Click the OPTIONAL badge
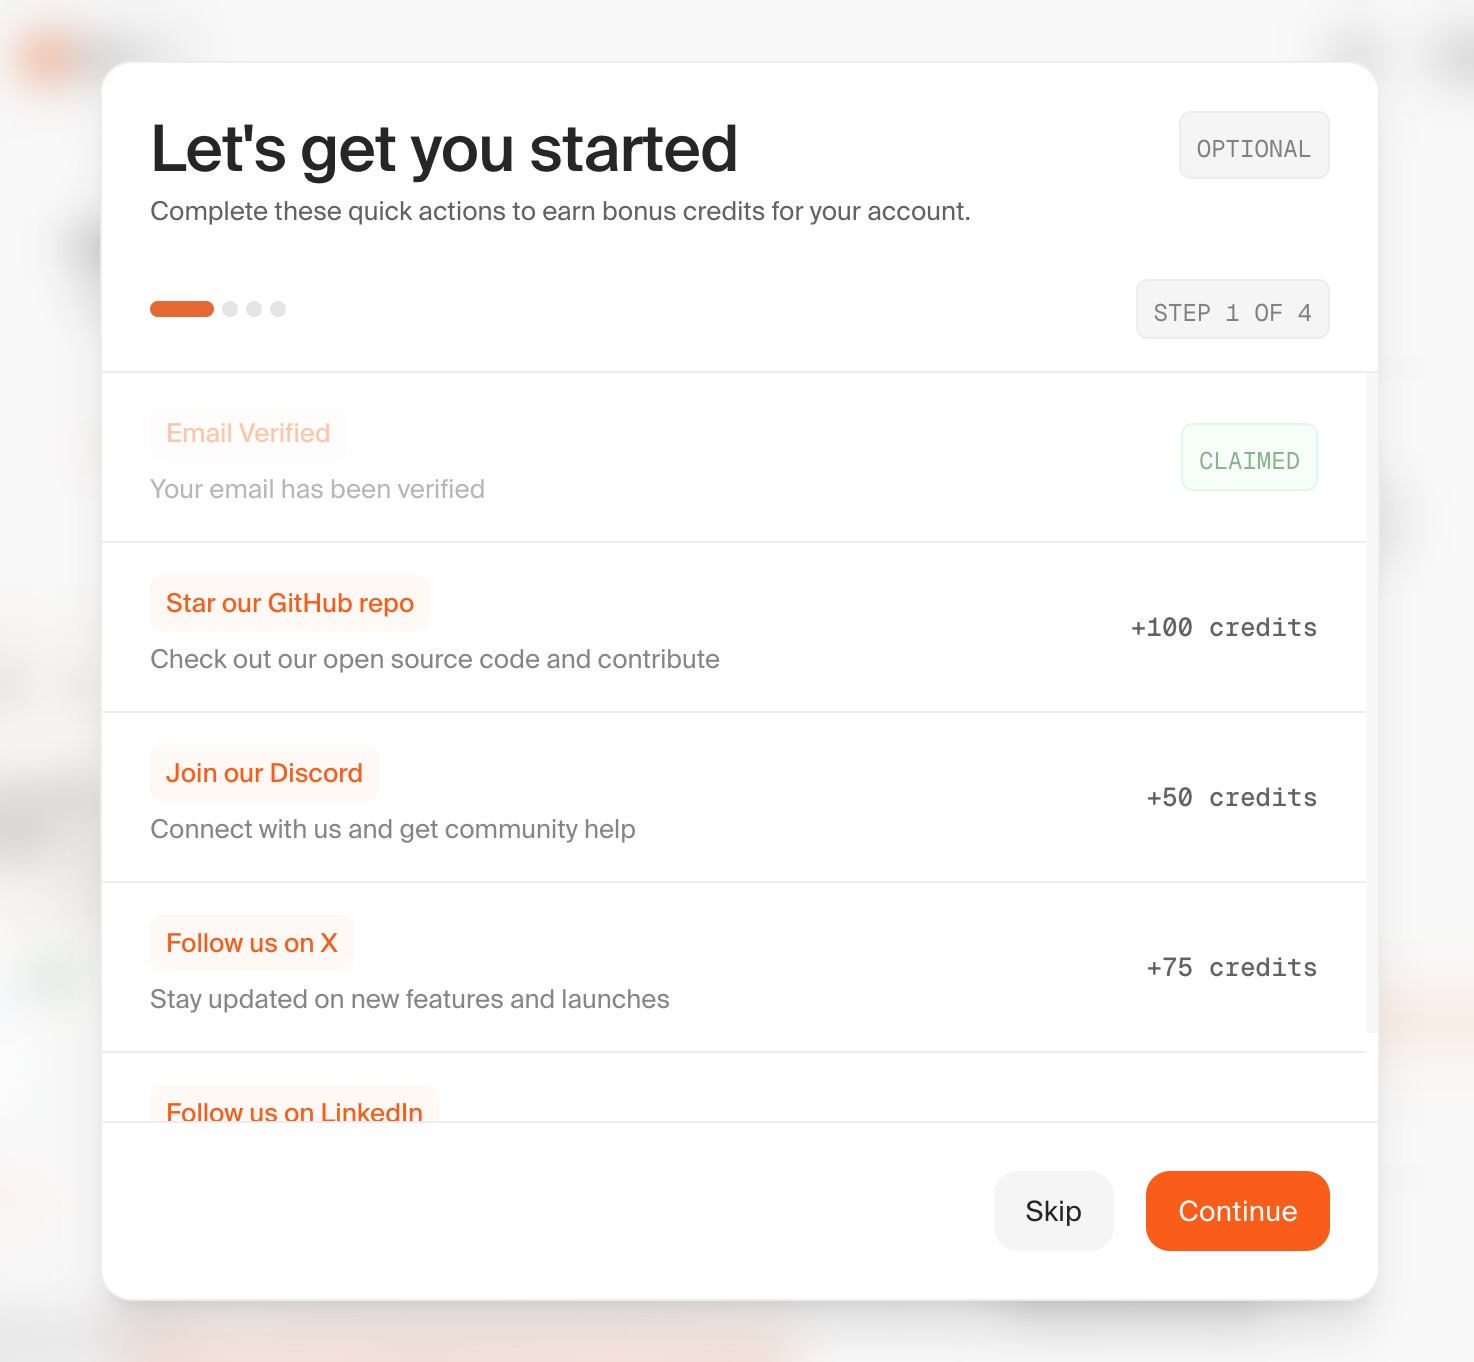Screen dimensions: 1474x1362 point(1253,145)
